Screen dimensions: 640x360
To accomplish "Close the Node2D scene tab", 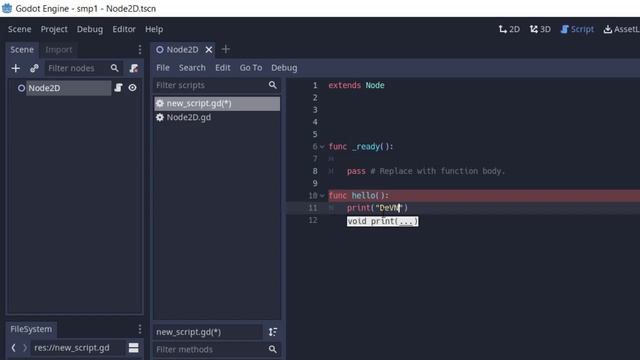I will 209,50.
